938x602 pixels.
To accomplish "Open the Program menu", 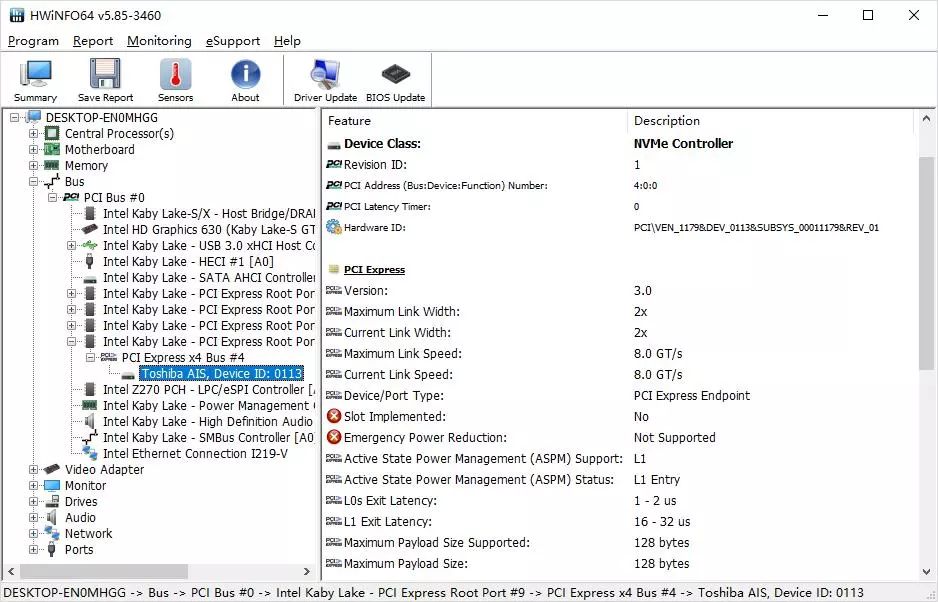I will 34,41.
